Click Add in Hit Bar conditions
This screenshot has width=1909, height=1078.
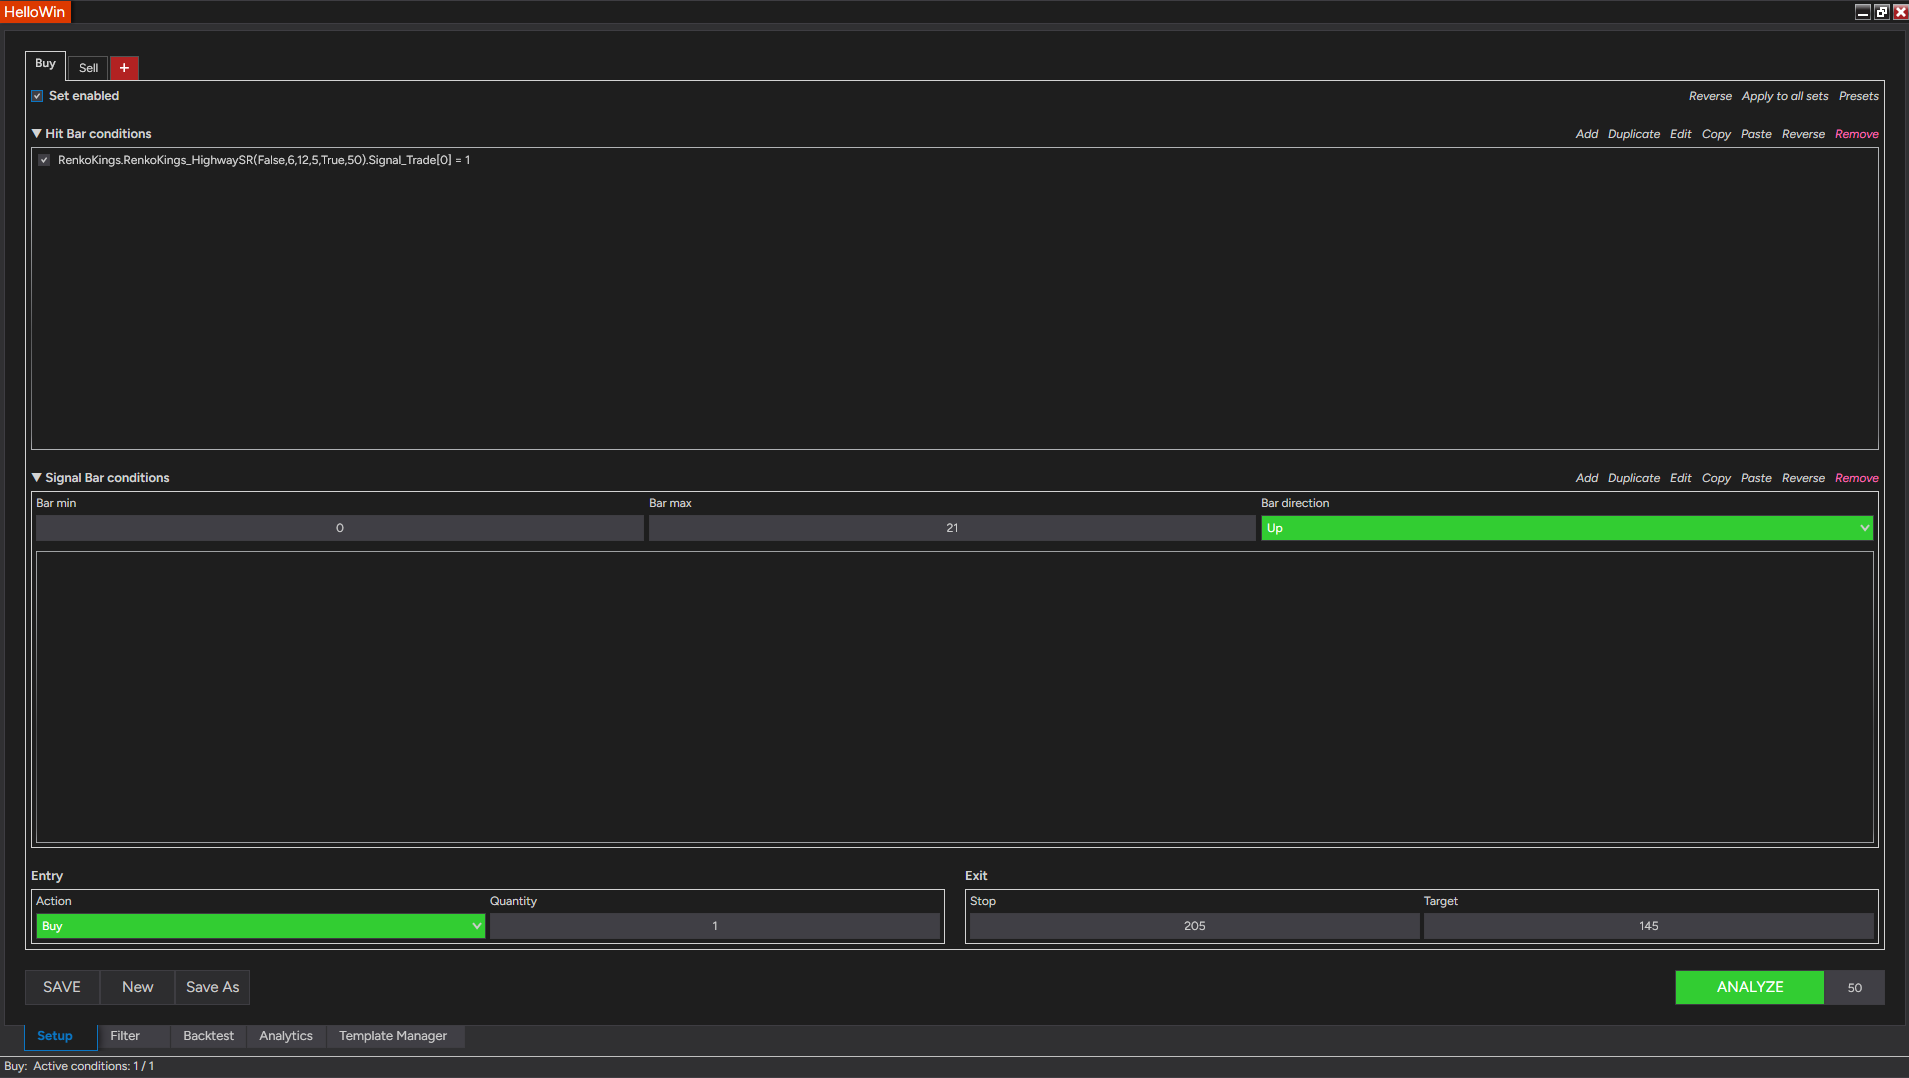click(x=1587, y=134)
